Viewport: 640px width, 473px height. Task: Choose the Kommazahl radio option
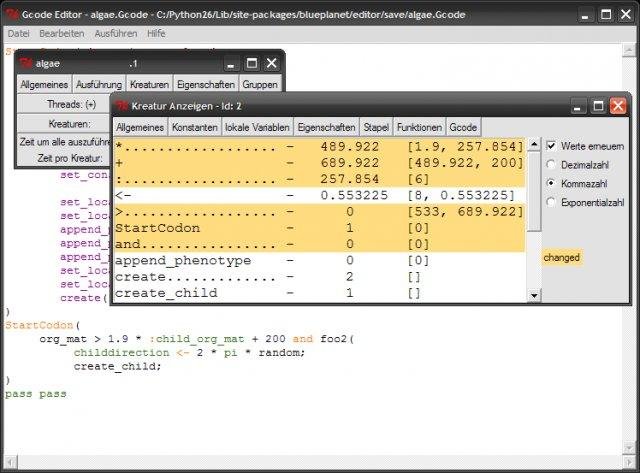(x=551, y=183)
